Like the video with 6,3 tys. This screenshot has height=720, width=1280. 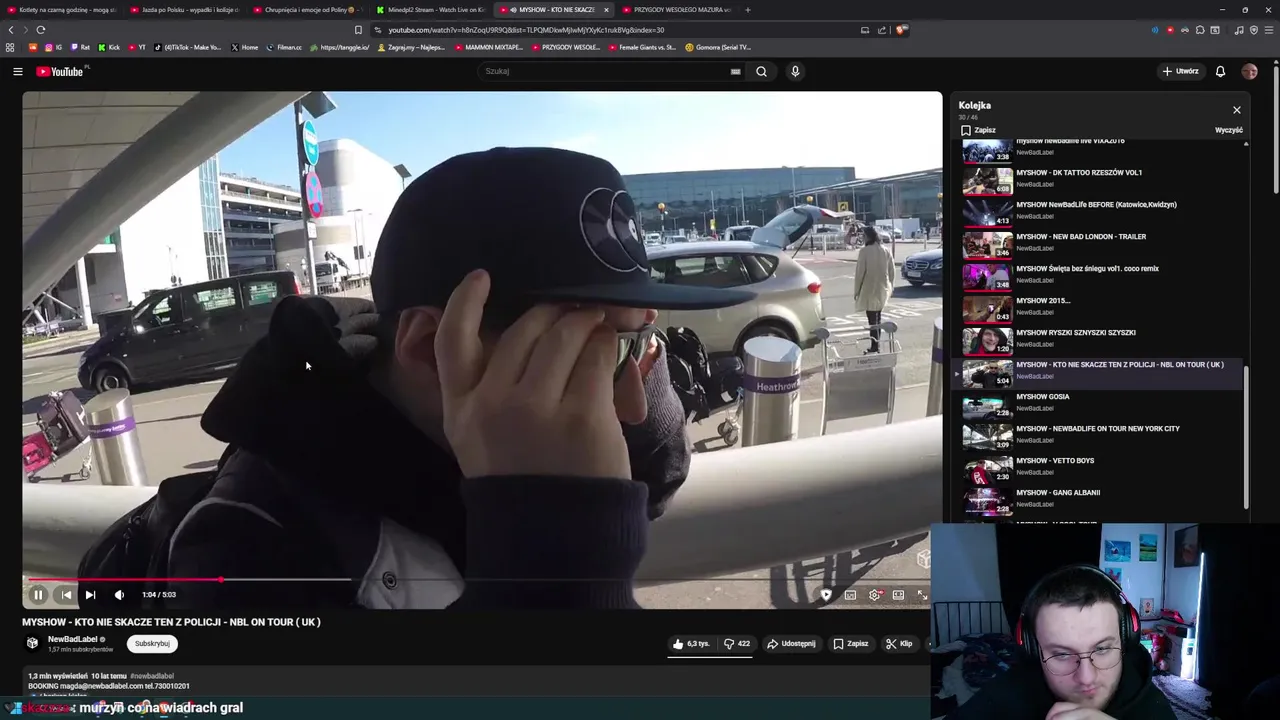[691, 644]
